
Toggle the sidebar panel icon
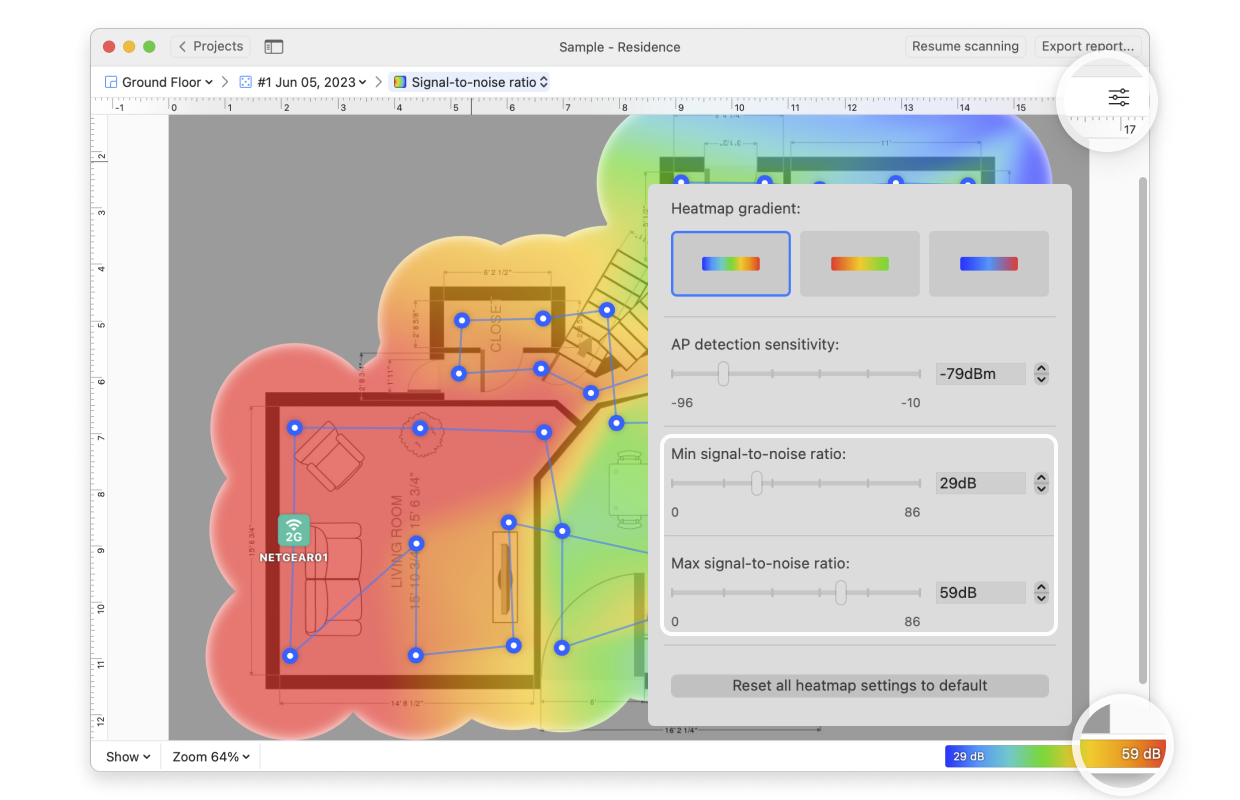tap(273, 47)
